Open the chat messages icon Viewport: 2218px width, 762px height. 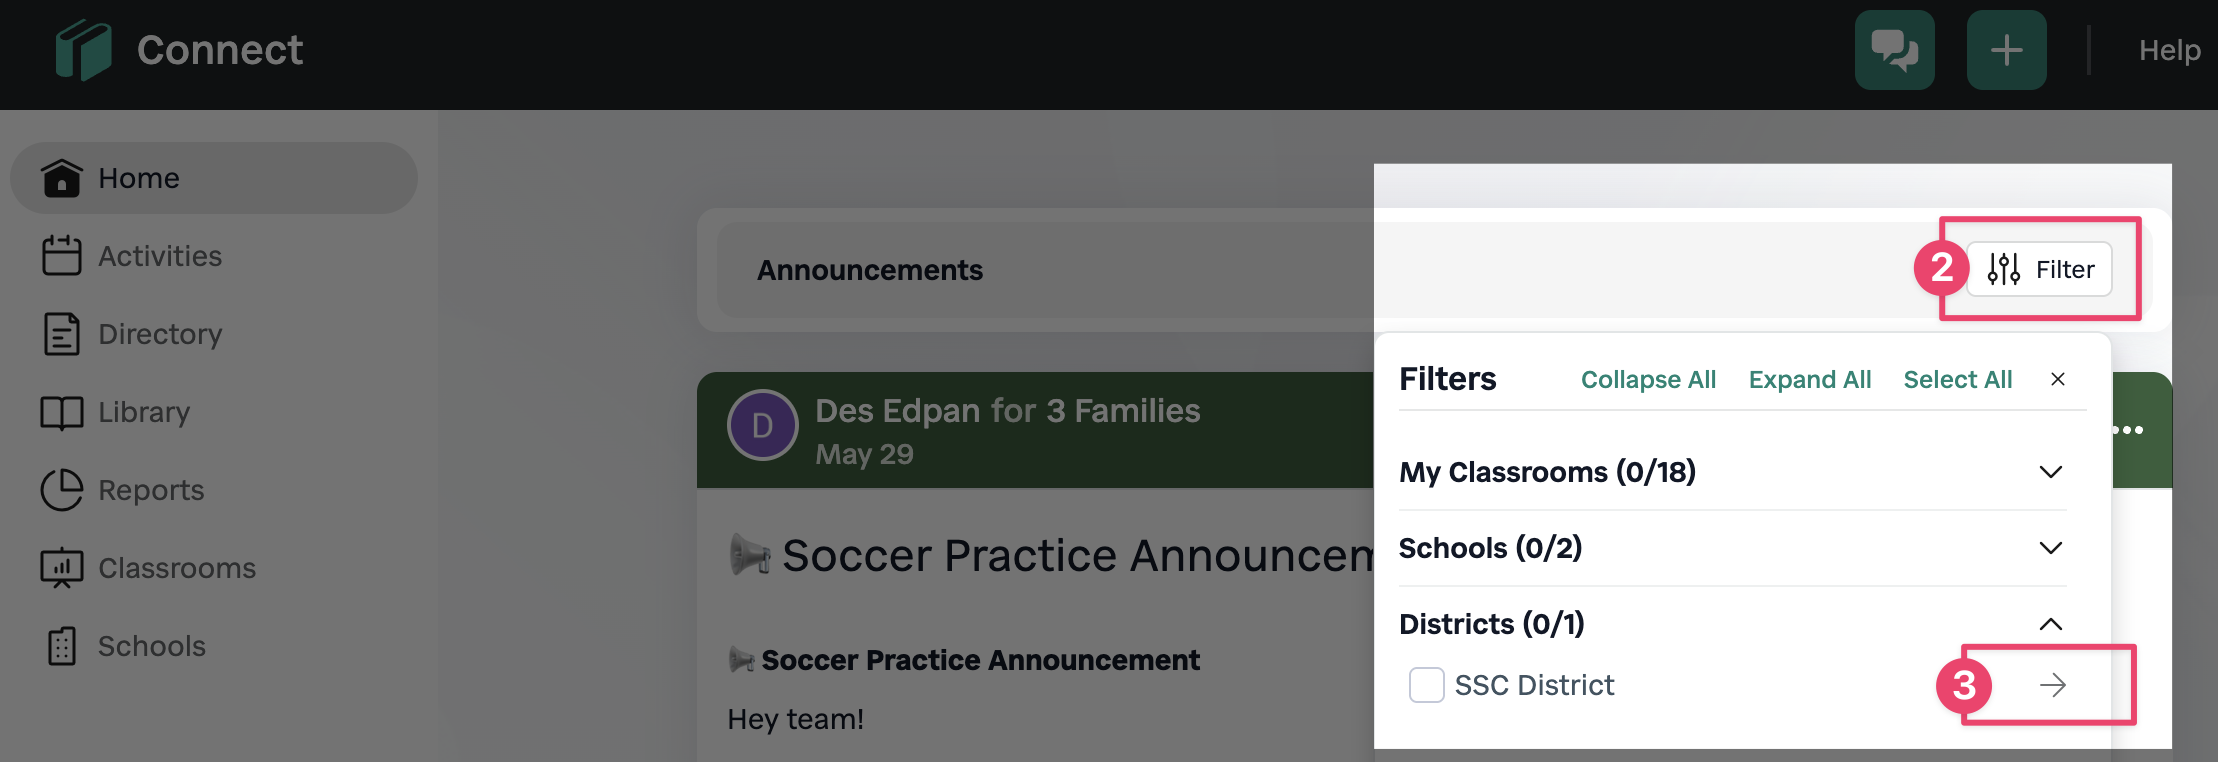coord(1894,50)
